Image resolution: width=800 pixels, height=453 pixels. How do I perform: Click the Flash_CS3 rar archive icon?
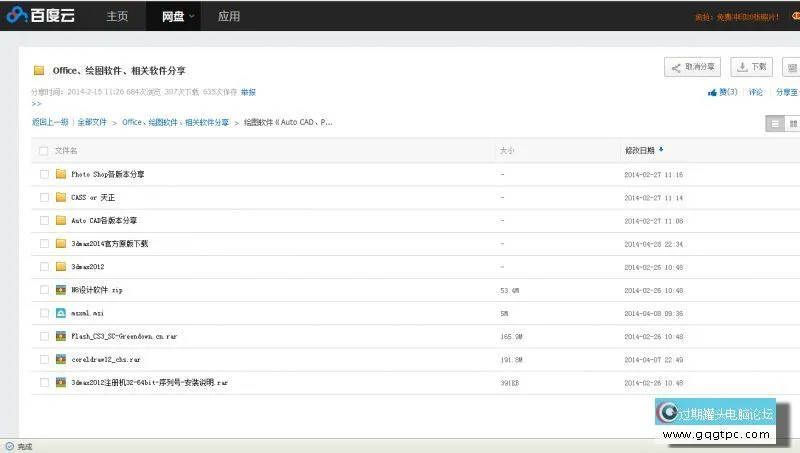pos(61,336)
